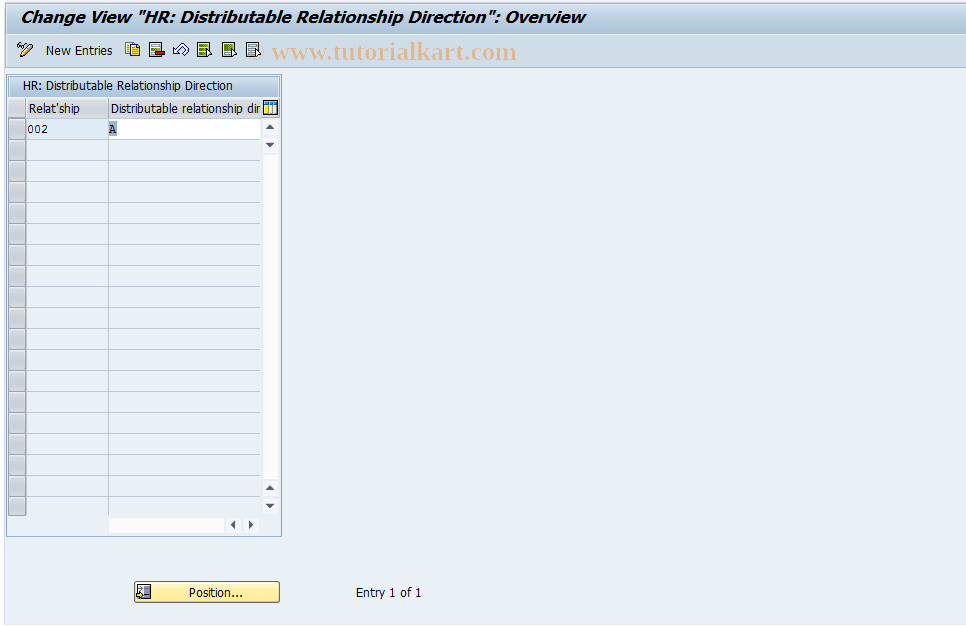Click the Copy As icon

[x=132, y=50]
